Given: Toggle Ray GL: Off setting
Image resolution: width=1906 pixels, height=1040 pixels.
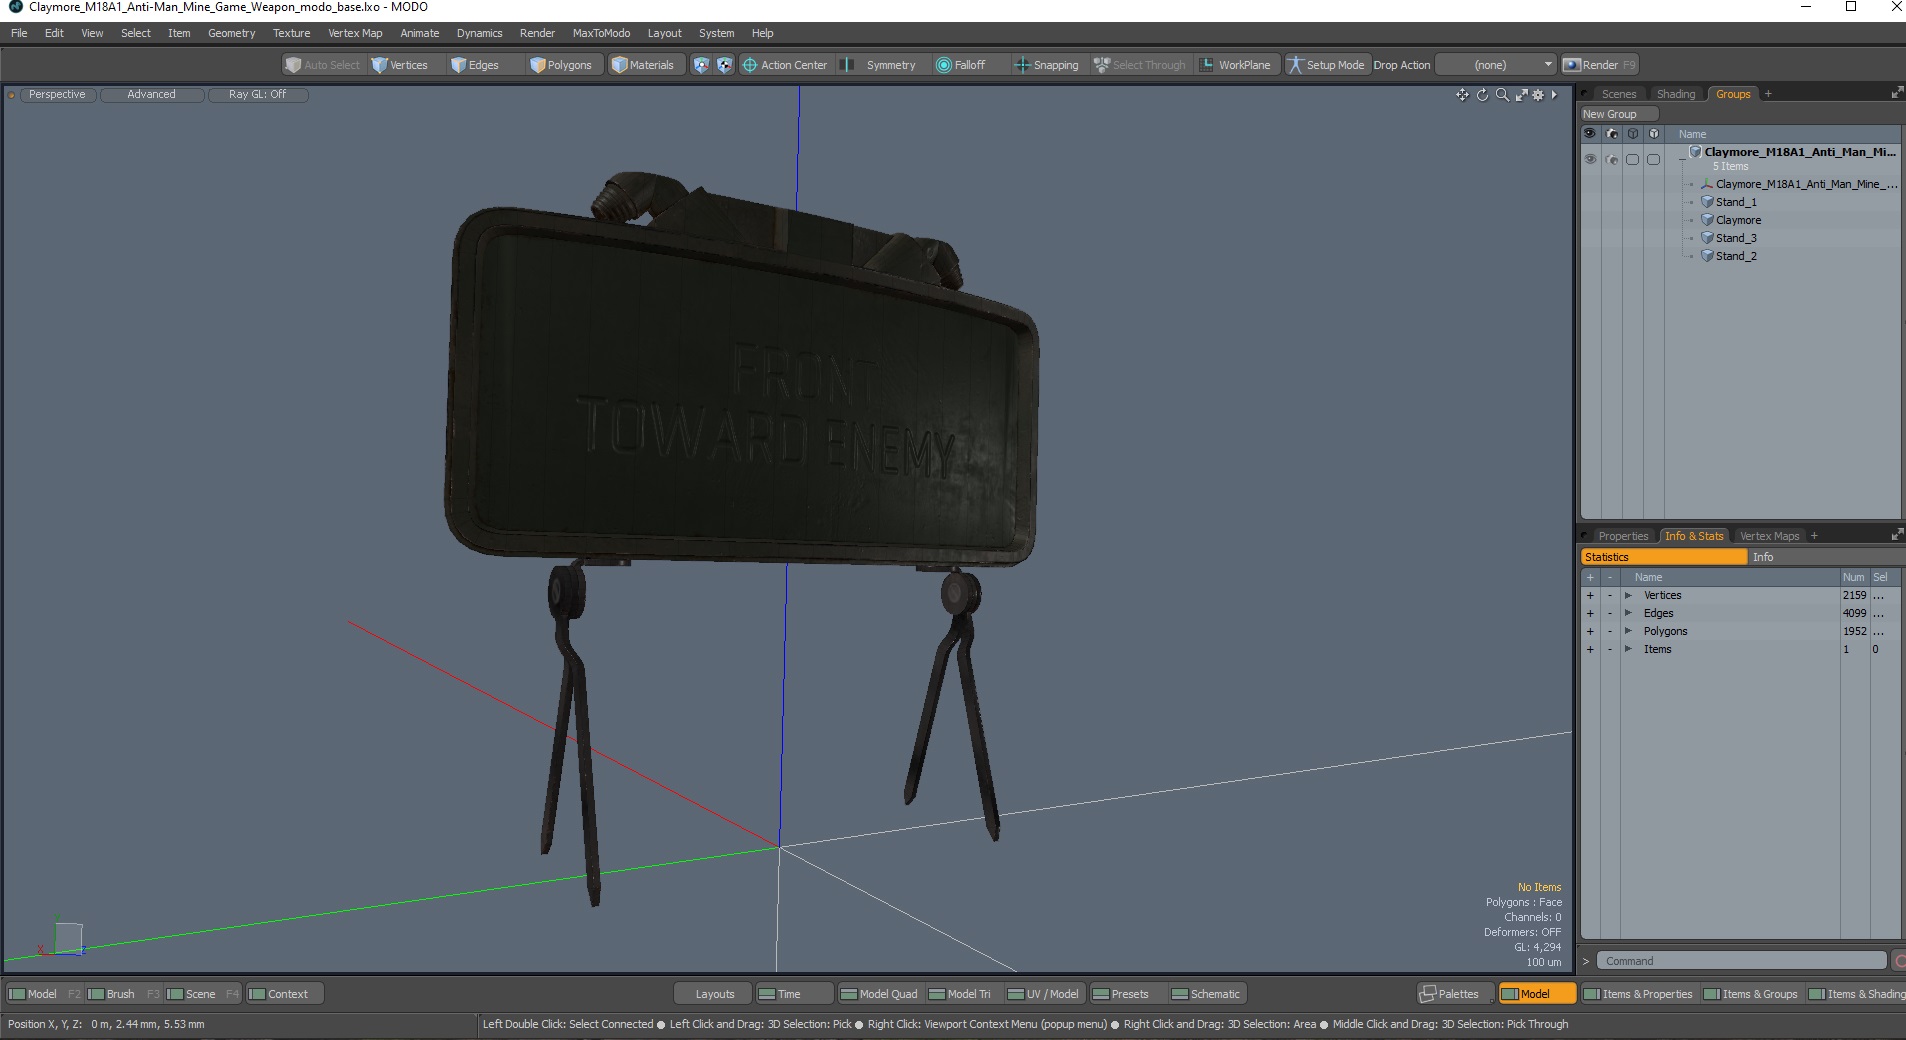Looking at the screenshot, I should [257, 95].
